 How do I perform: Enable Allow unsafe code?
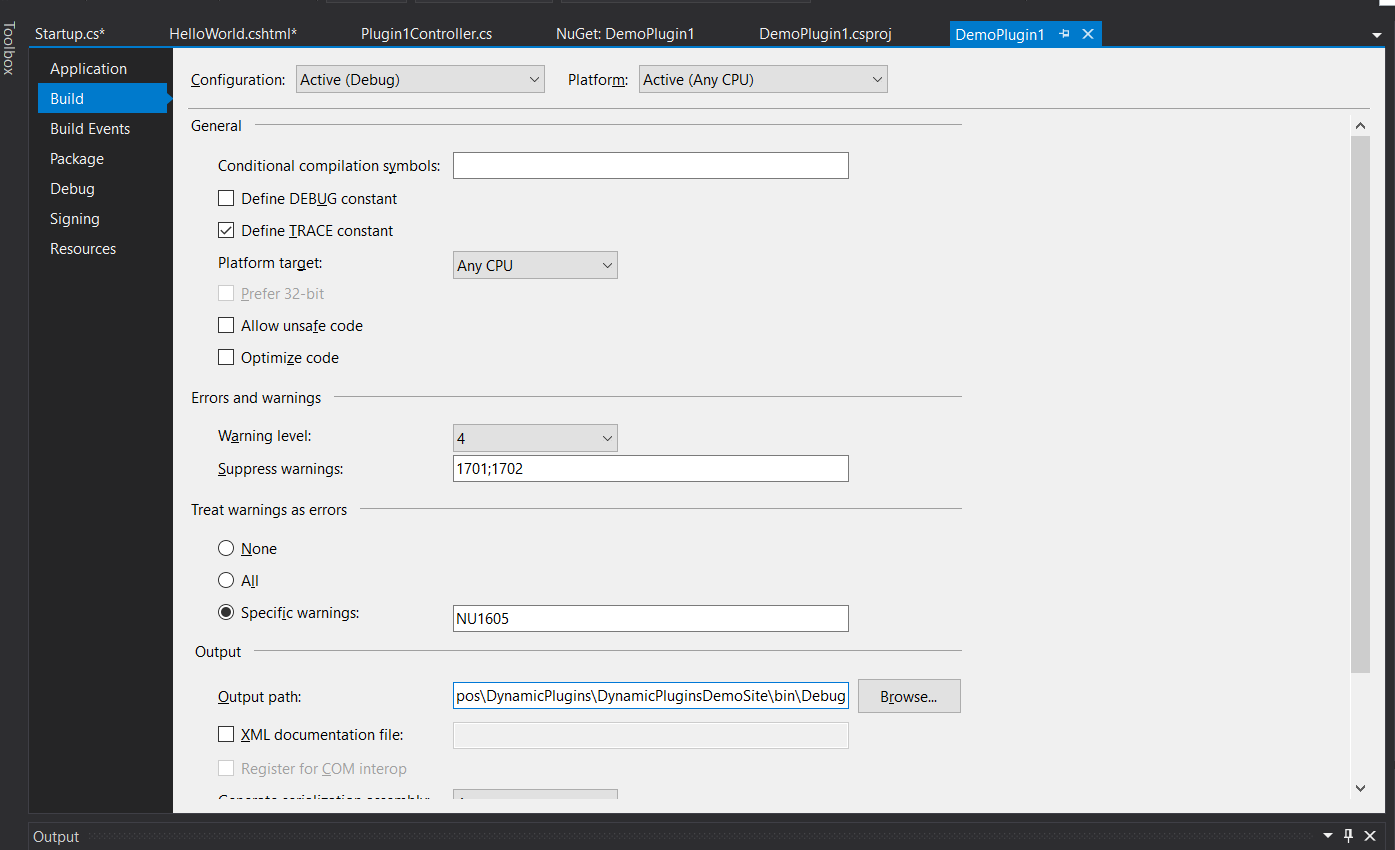226,326
